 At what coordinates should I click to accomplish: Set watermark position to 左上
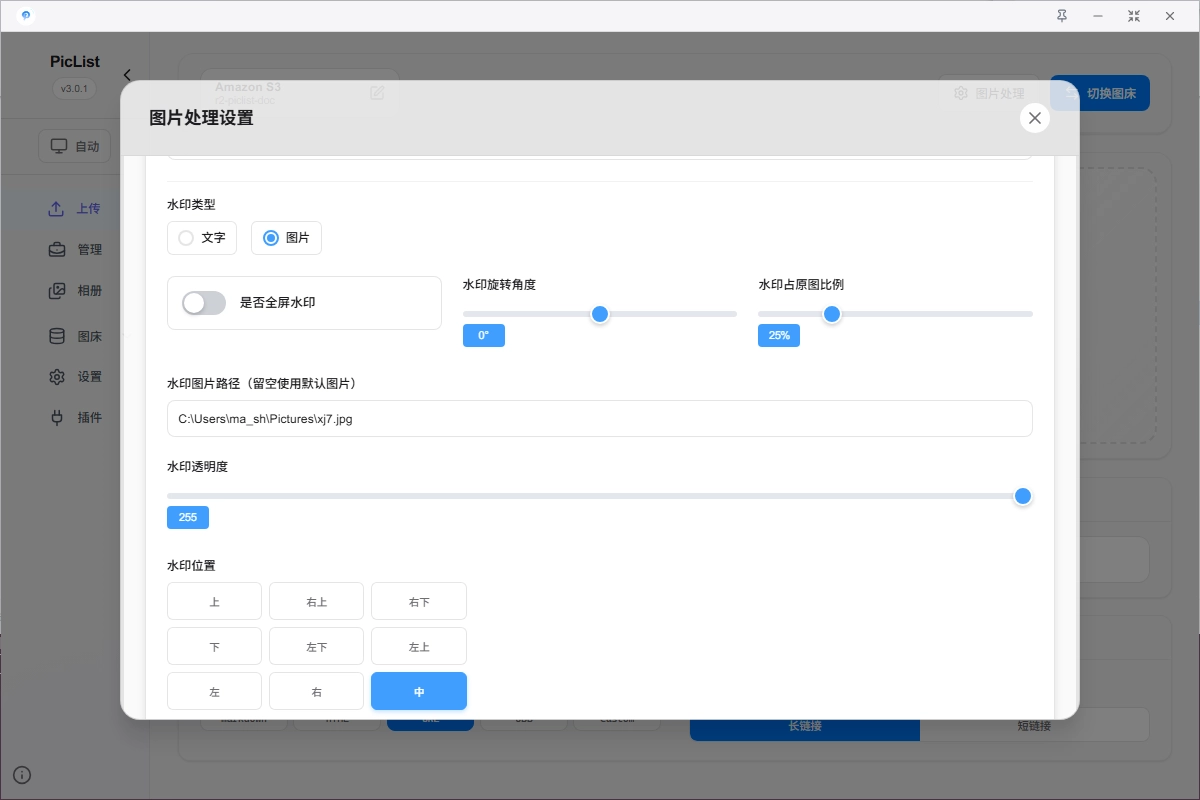tap(418, 646)
